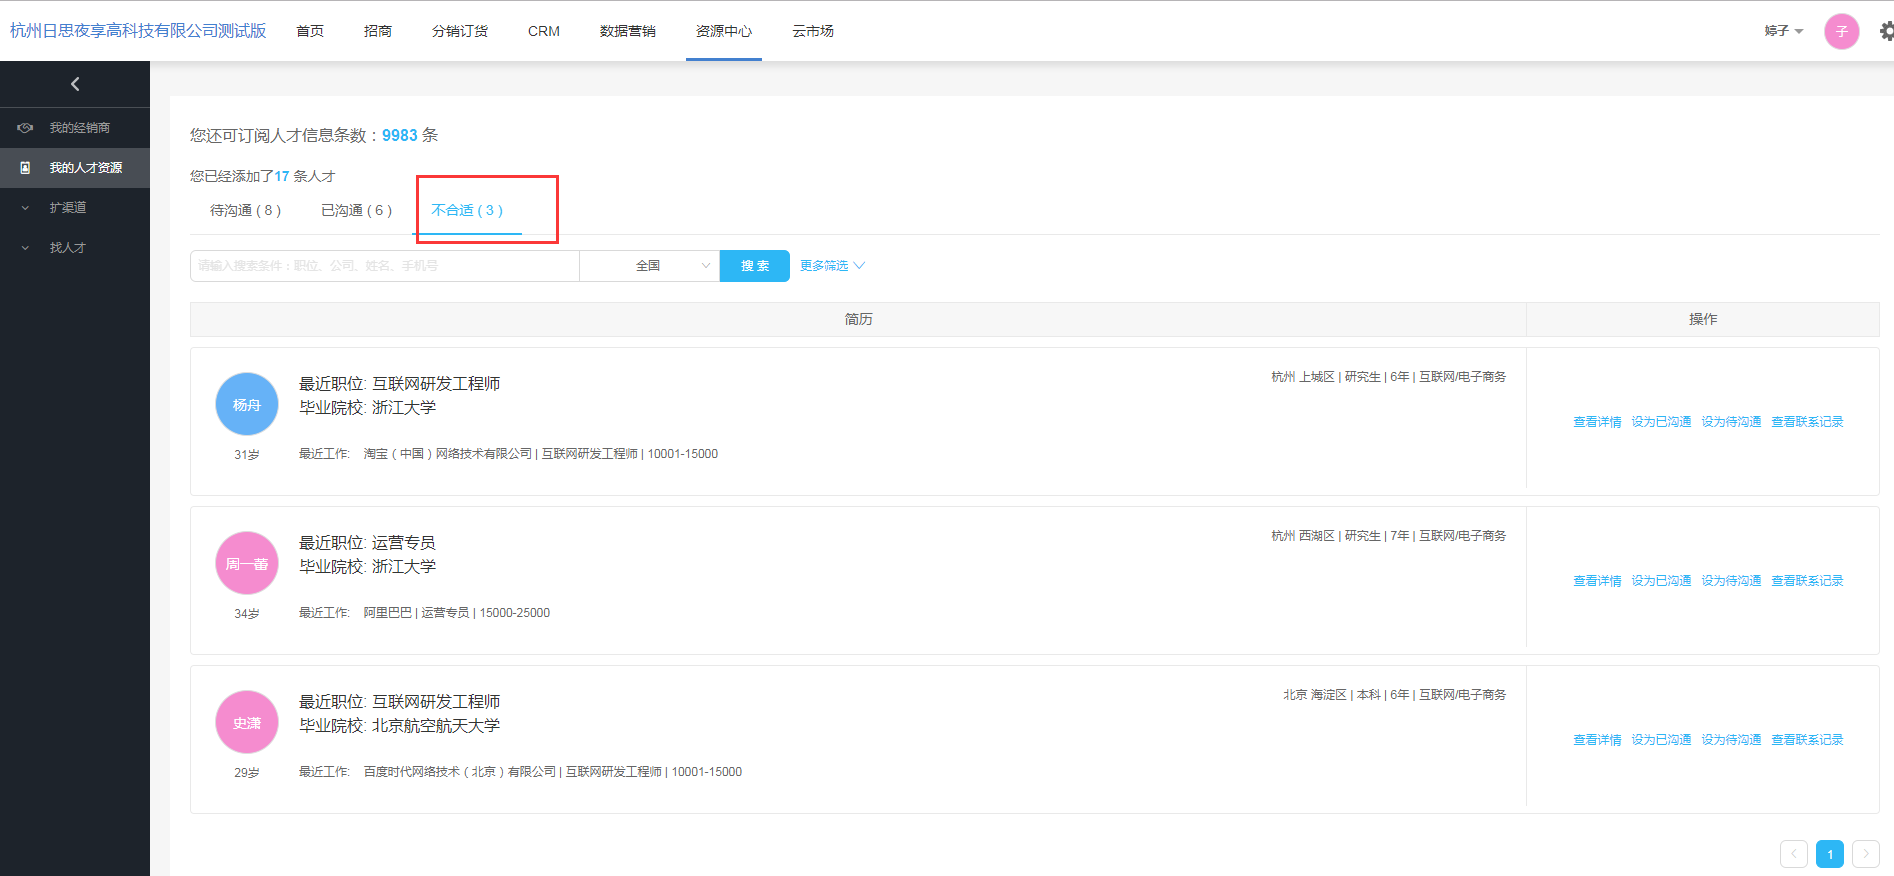Image resolution: width=1894 pixels, height=876 pixels.
Task: Focus the talent search input field
Action: point(384,266)
